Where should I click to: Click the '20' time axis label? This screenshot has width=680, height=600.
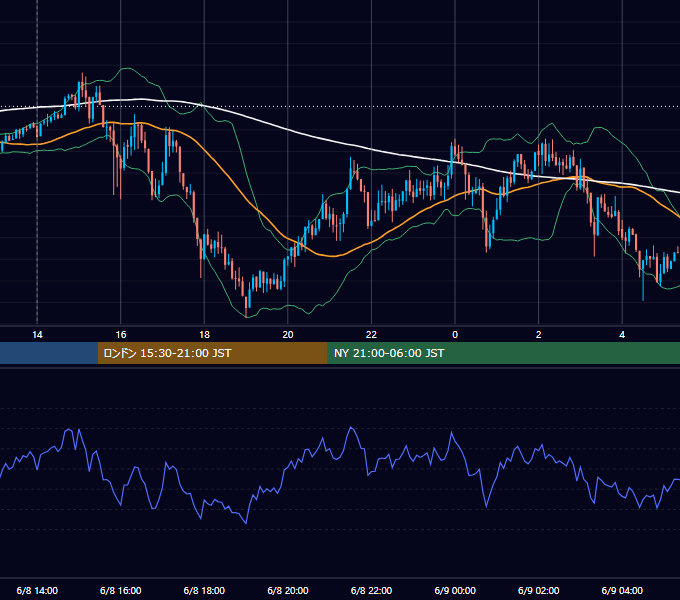point(288,335)
